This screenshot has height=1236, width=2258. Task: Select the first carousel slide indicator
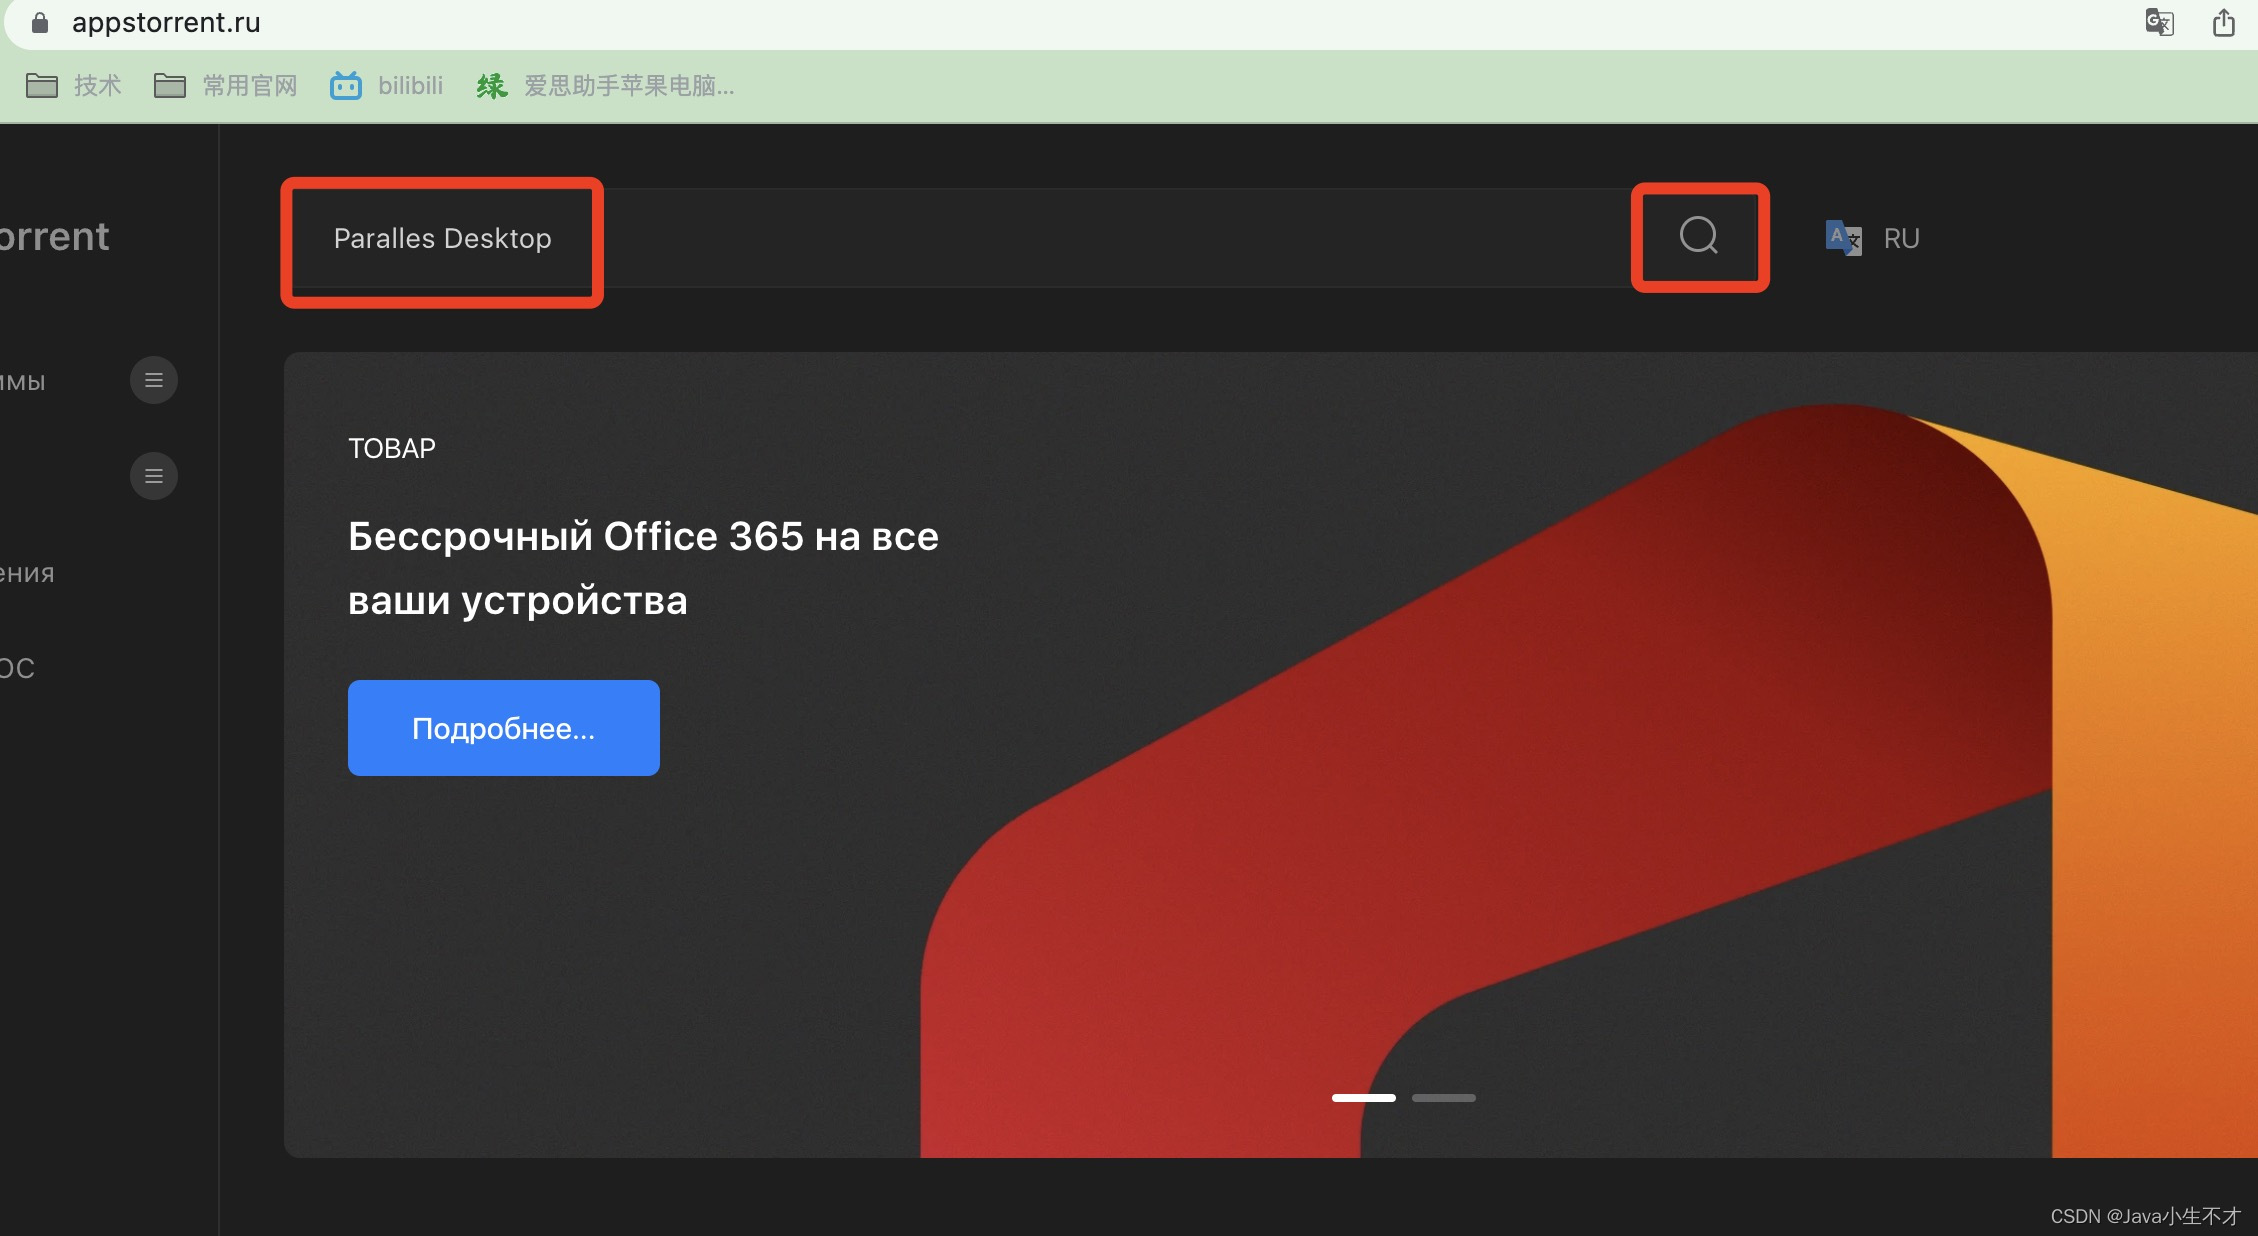[x=1363, y=1098]
